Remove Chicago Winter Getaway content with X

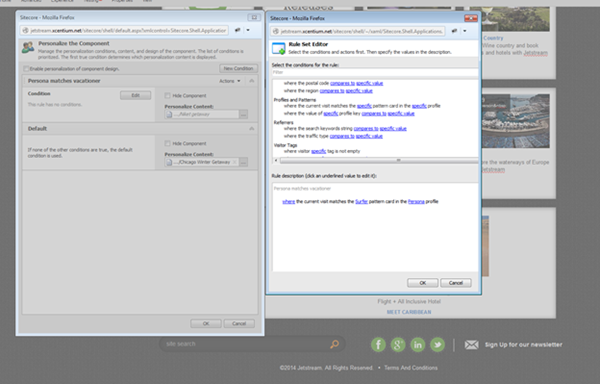pos(235,162)
